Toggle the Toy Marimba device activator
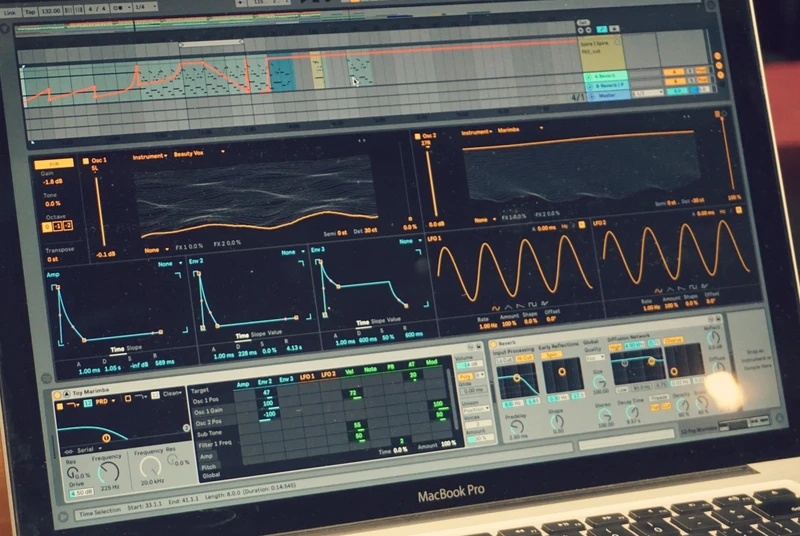This screenshot has height=536, width=800. pos(57,395)
